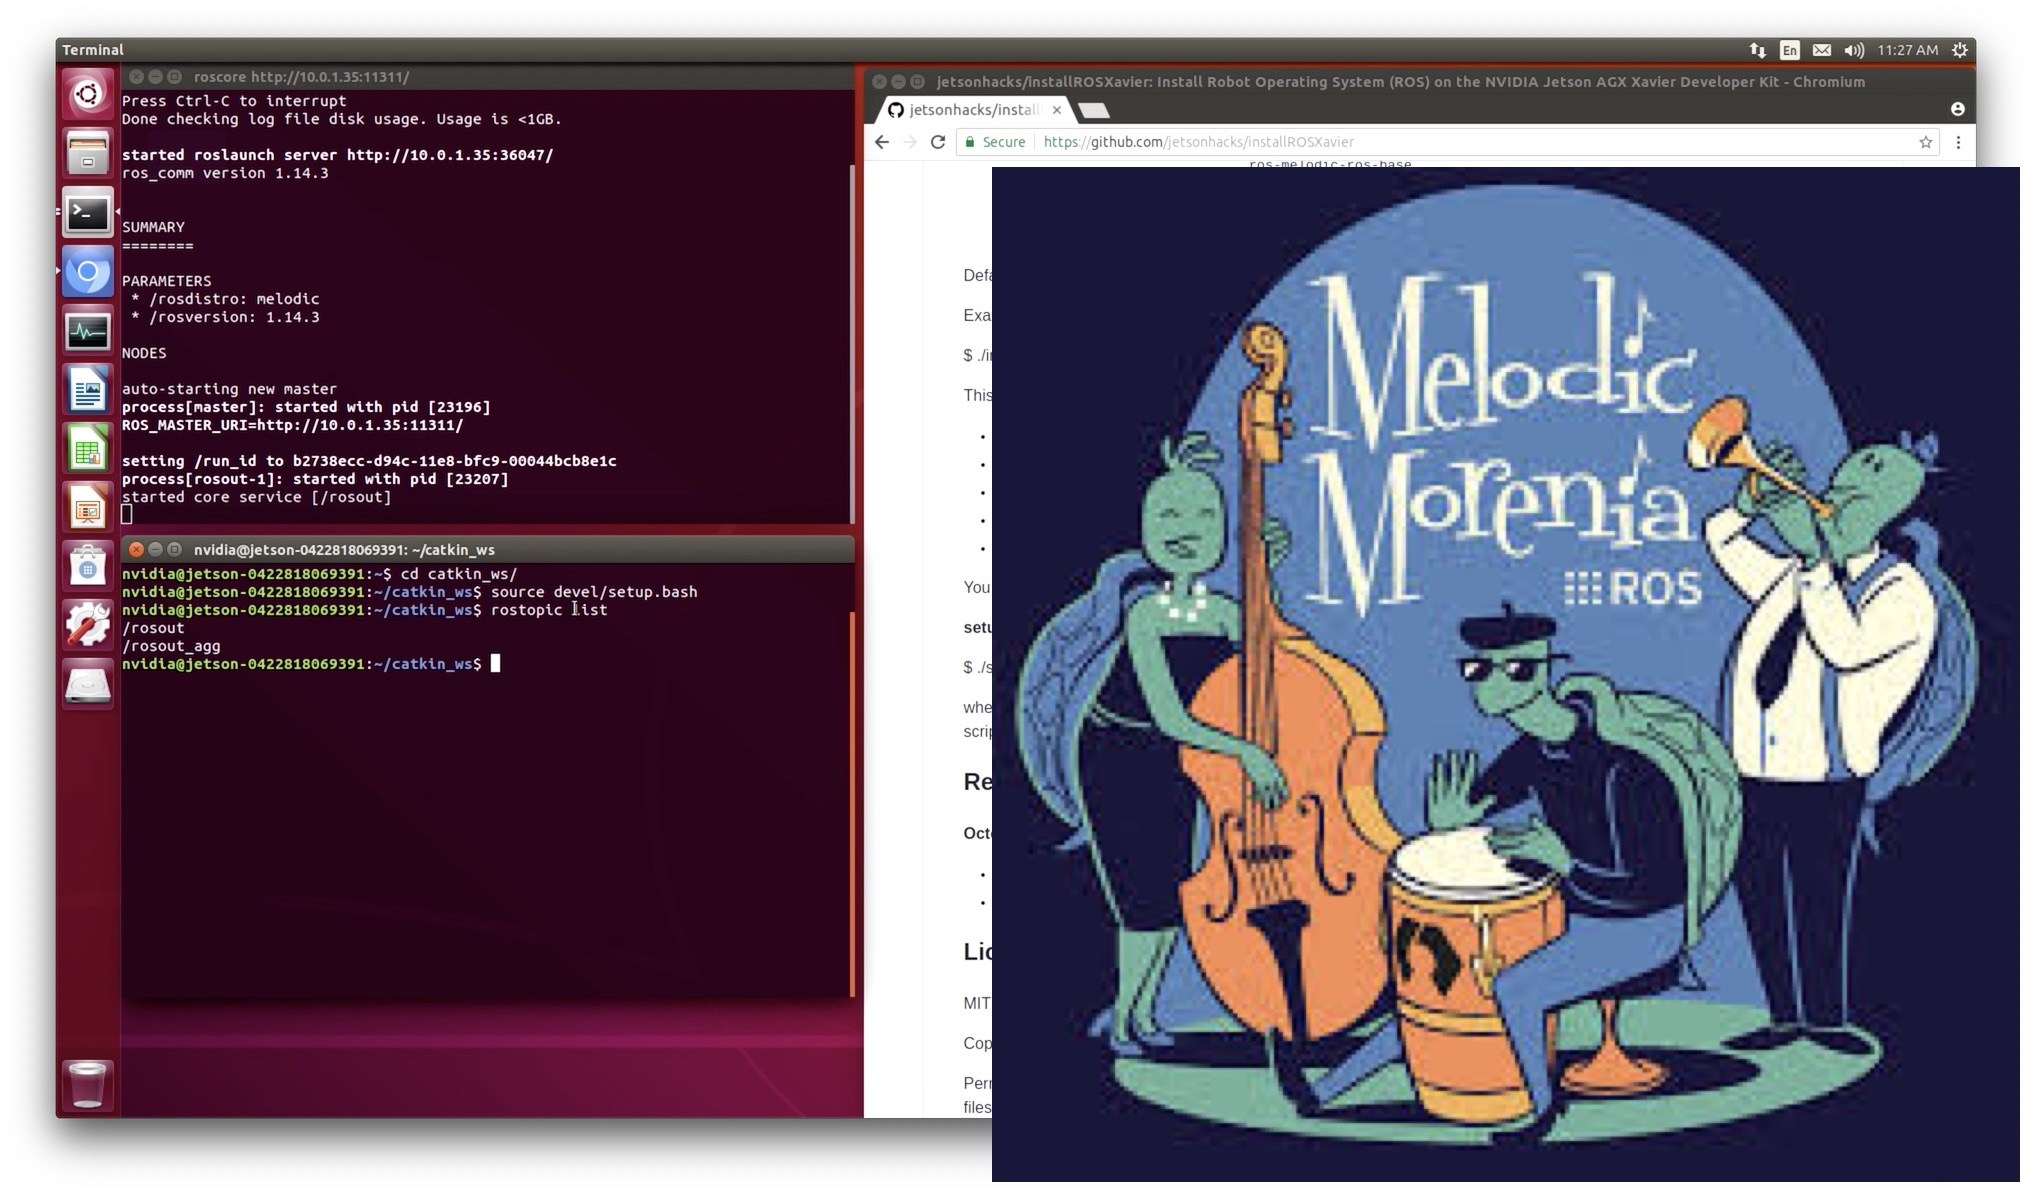Click 'started core service [/rosout]' line
2032x1192 pixels.
256,497
